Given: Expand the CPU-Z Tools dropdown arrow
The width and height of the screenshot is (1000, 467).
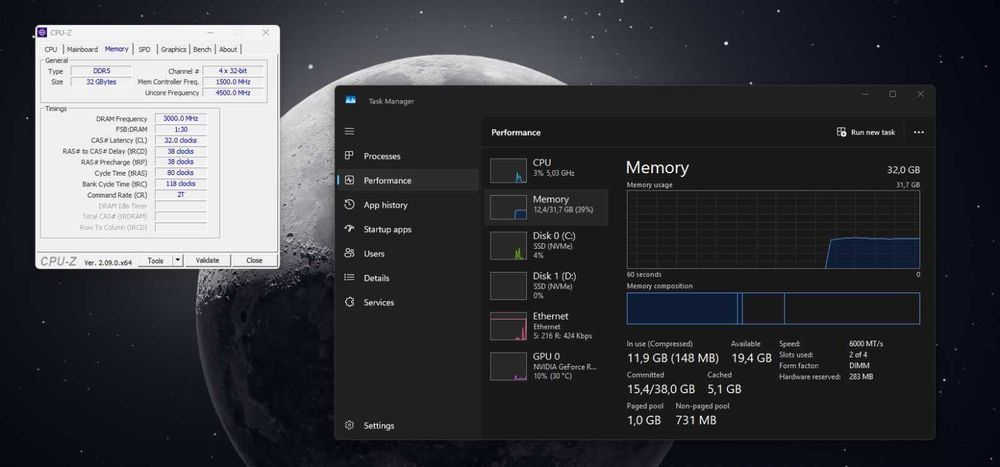Looking at the screenshot, I should [178, 260].
